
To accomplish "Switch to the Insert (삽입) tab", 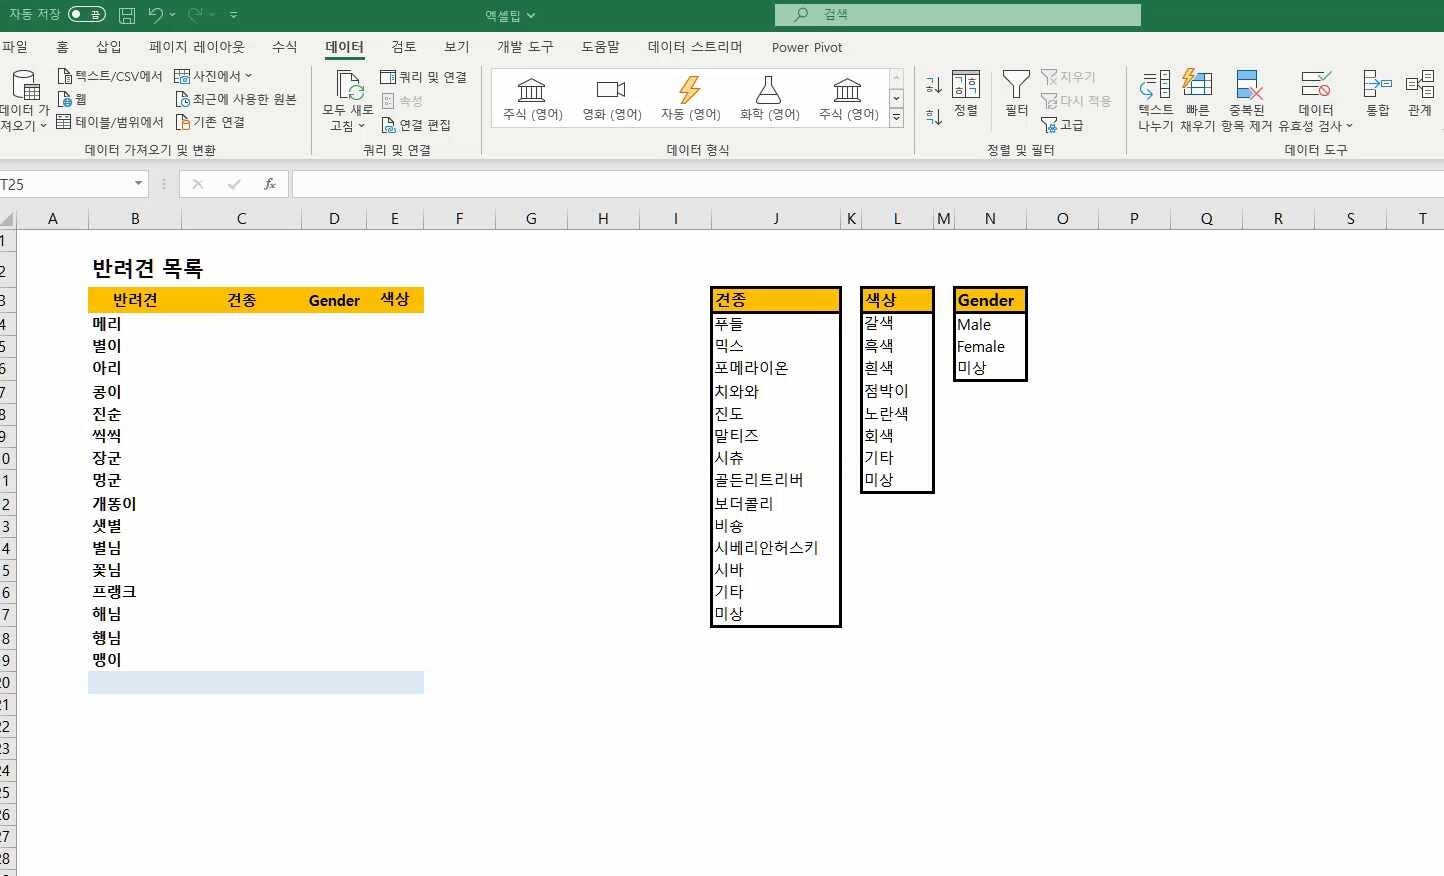I will point(108,47).
